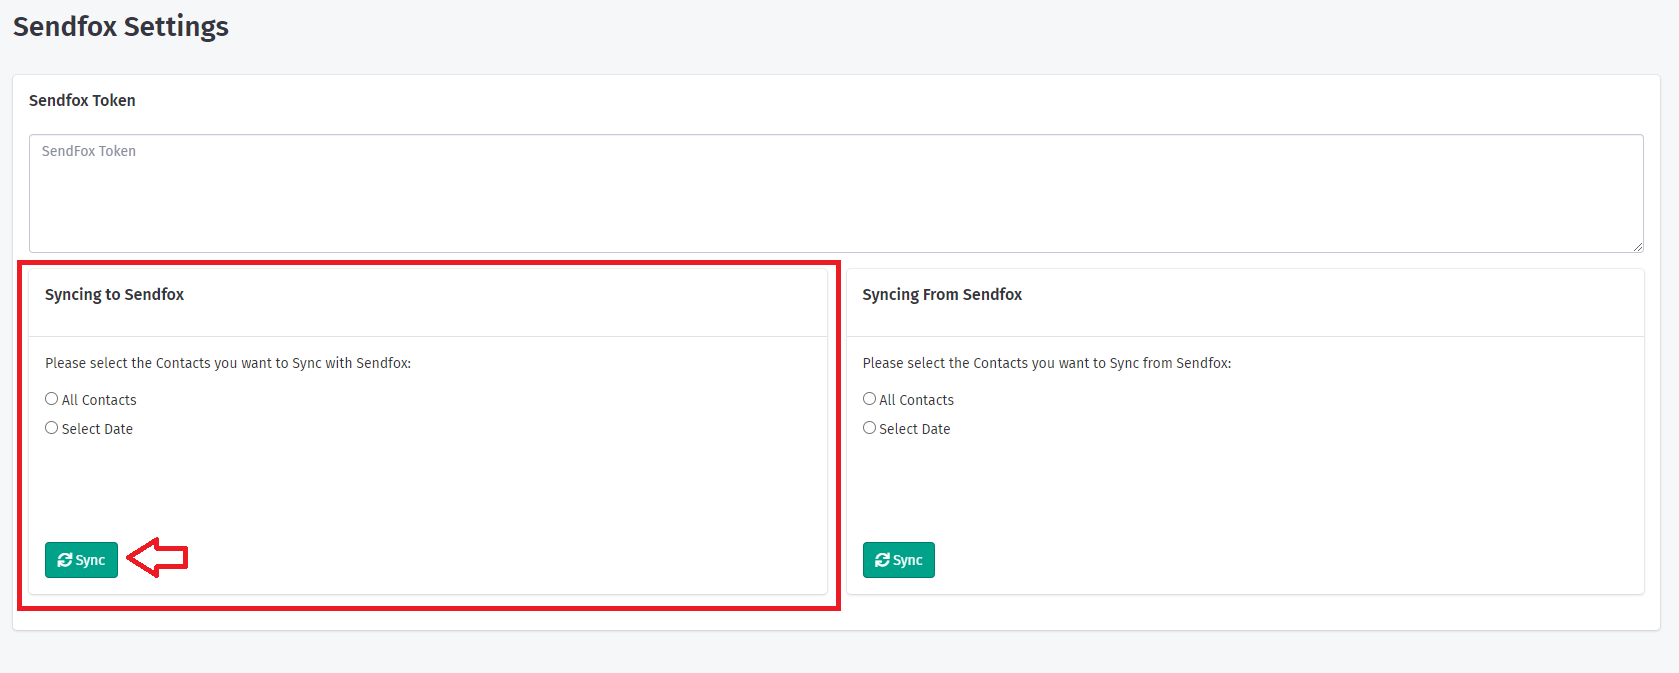
Task: Click the Sendfox Token field label
Action: [x=82, y=101]
